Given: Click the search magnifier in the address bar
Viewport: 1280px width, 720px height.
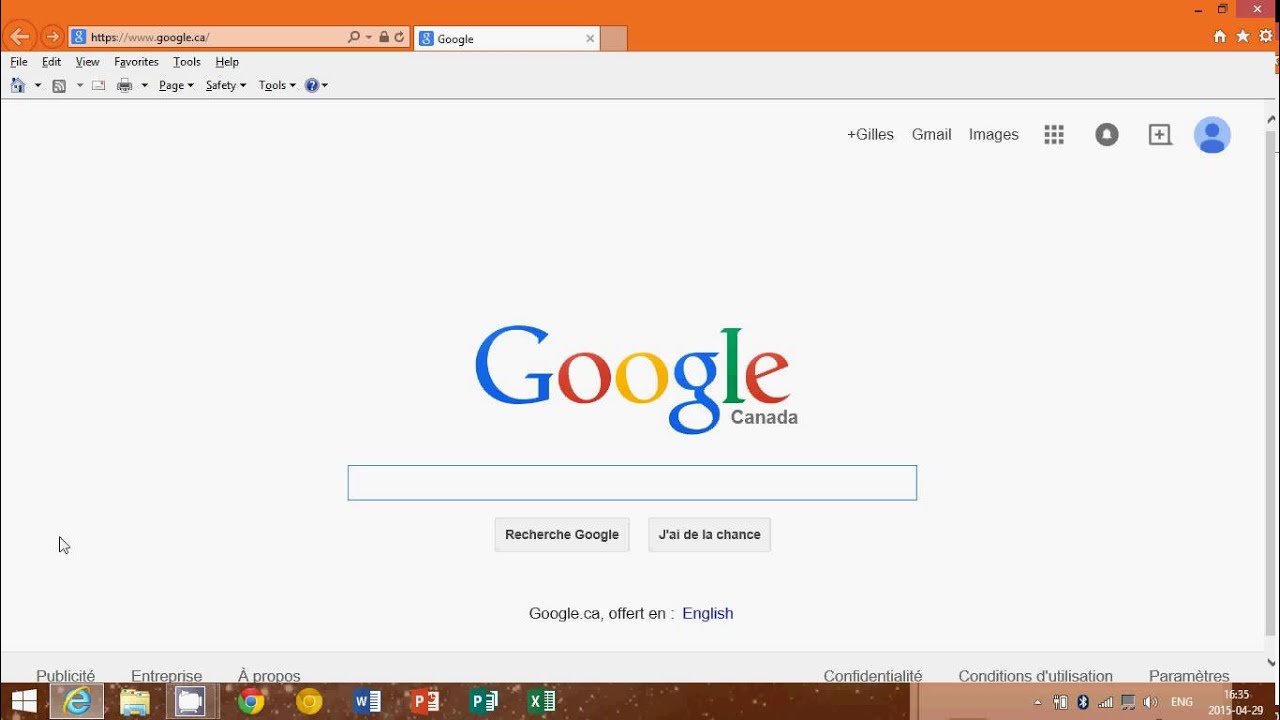Looking at the screenshot, I should (x=353, y=37).
